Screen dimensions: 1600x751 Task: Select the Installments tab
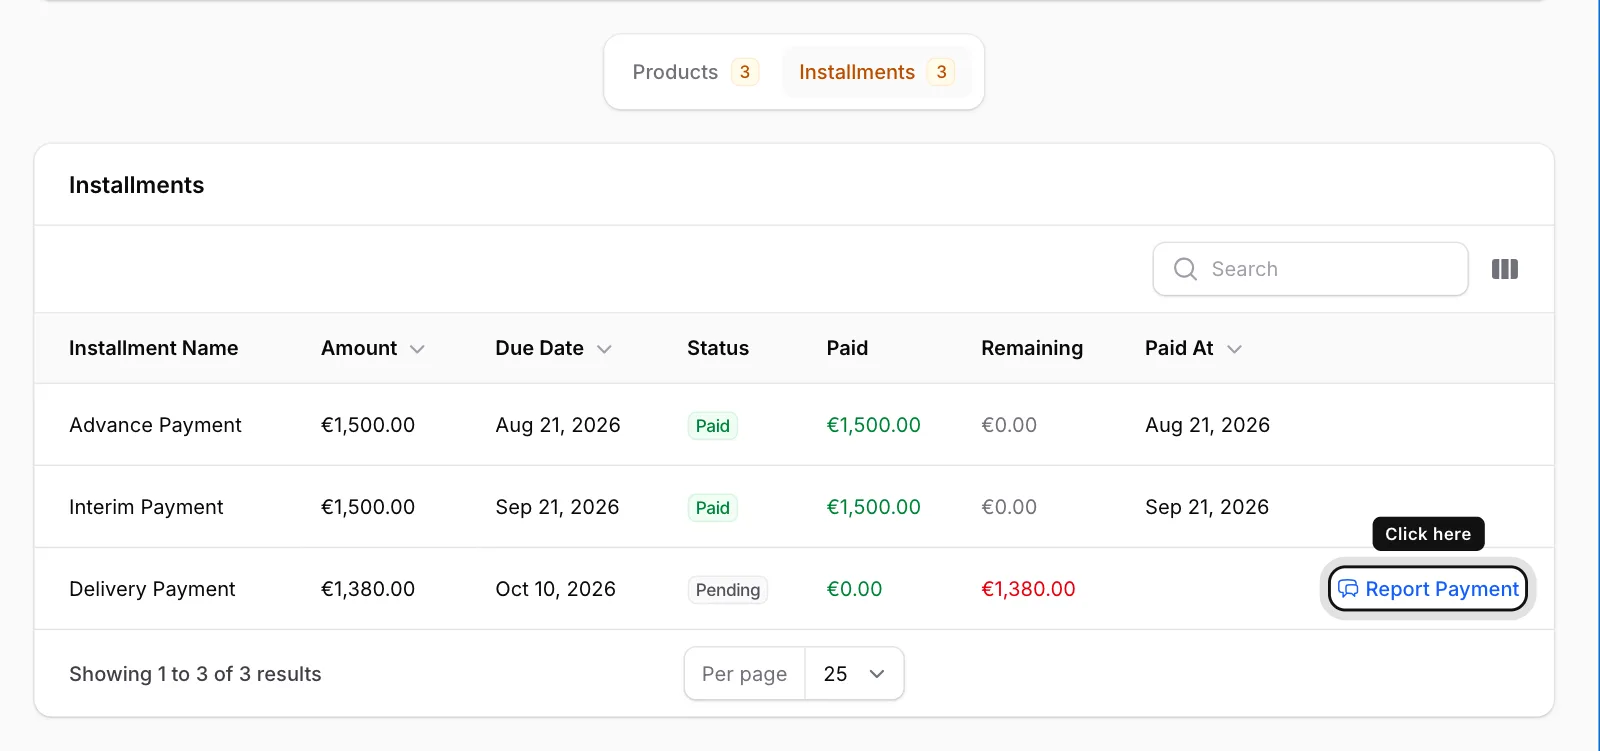coord(876,72)
